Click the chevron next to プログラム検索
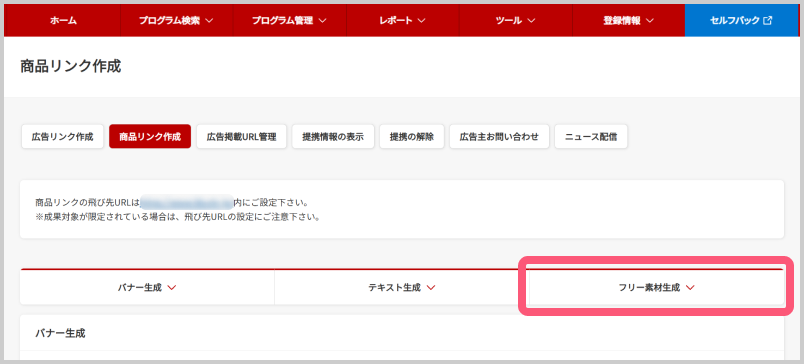Image resolution: width=804 pixels, height=364 pixels. pyautogui.click(x=209, y=21)
